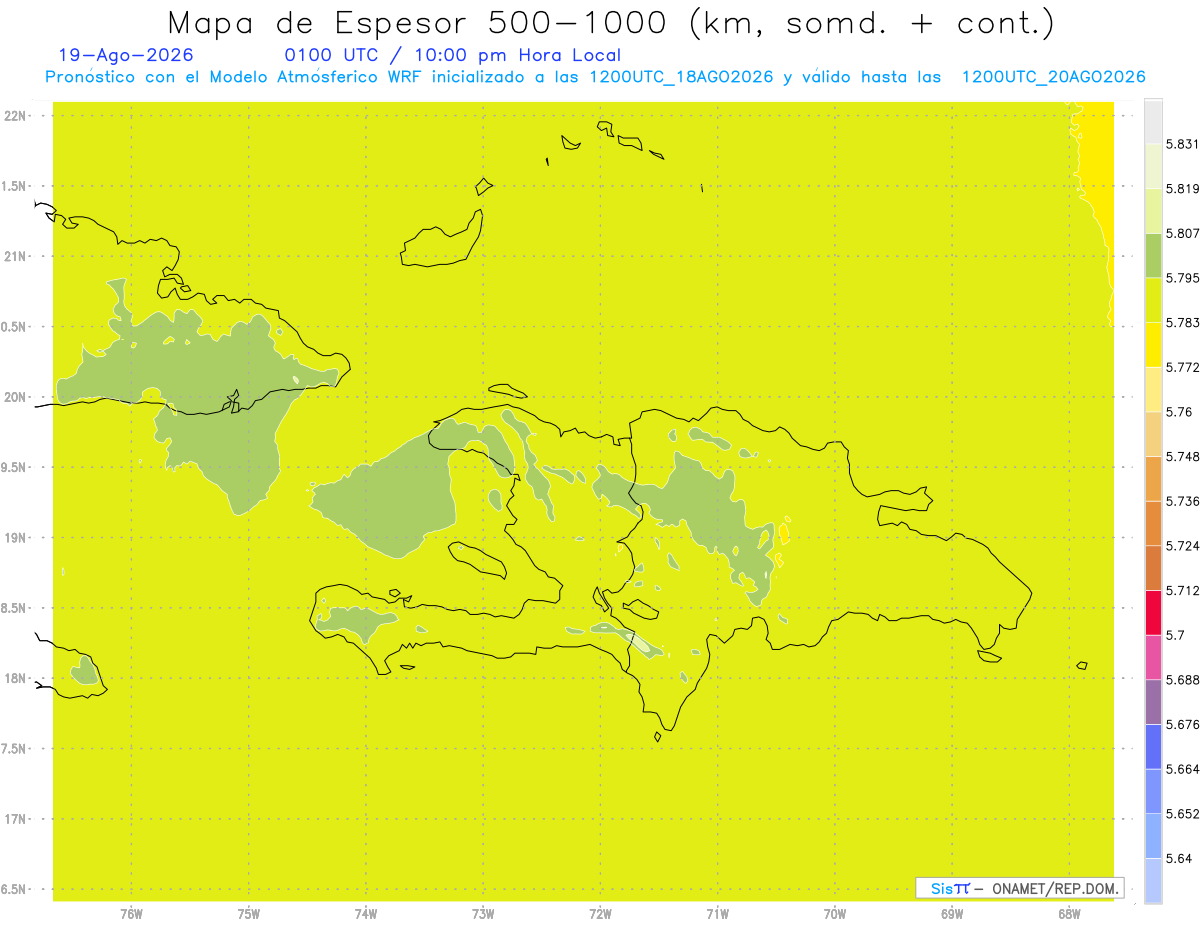Select the date text "19-Ago-2026"
This screenshot has width=1200, height=927.
pyautogui.click(x=127, y=55)
